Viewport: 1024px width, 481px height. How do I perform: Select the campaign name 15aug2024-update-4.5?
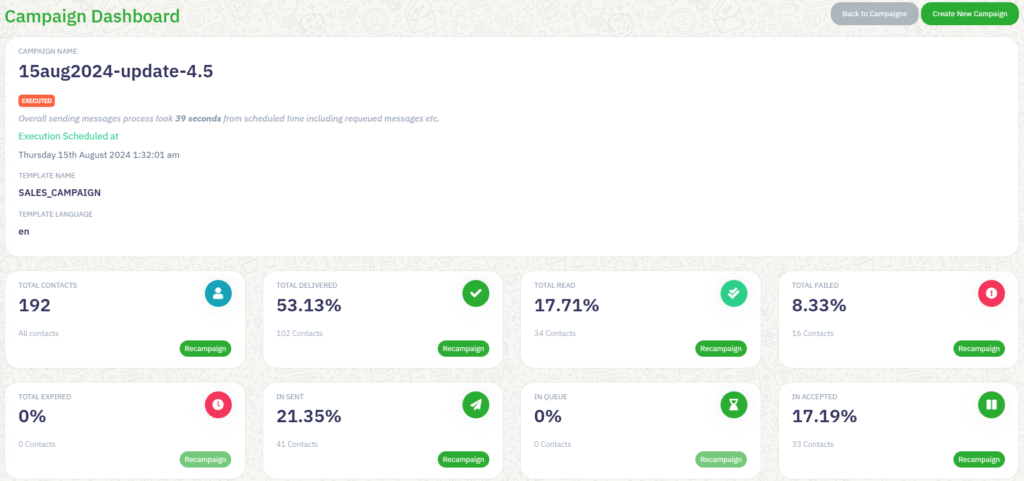pos(115,71)
